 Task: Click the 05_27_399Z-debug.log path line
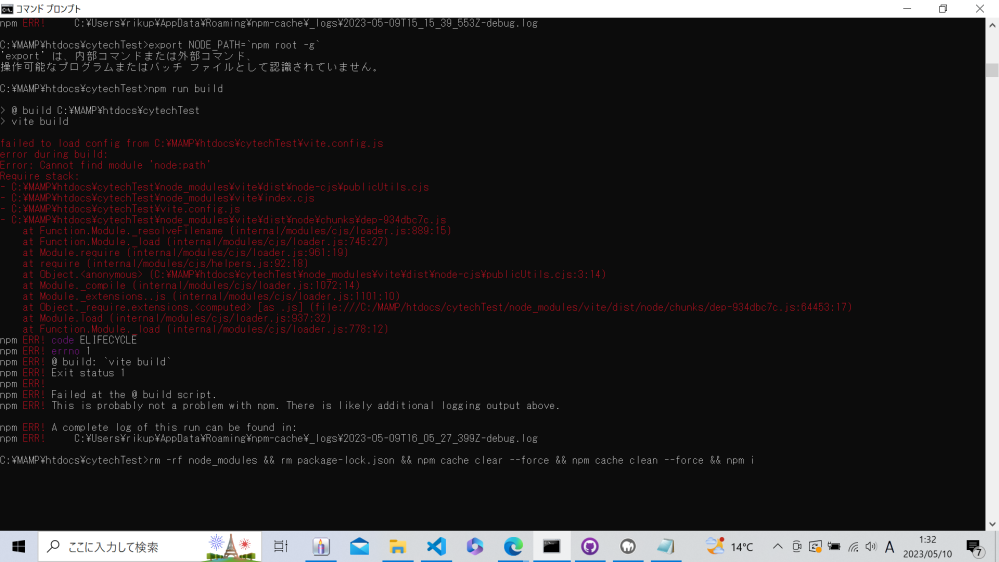click(269, 438)
